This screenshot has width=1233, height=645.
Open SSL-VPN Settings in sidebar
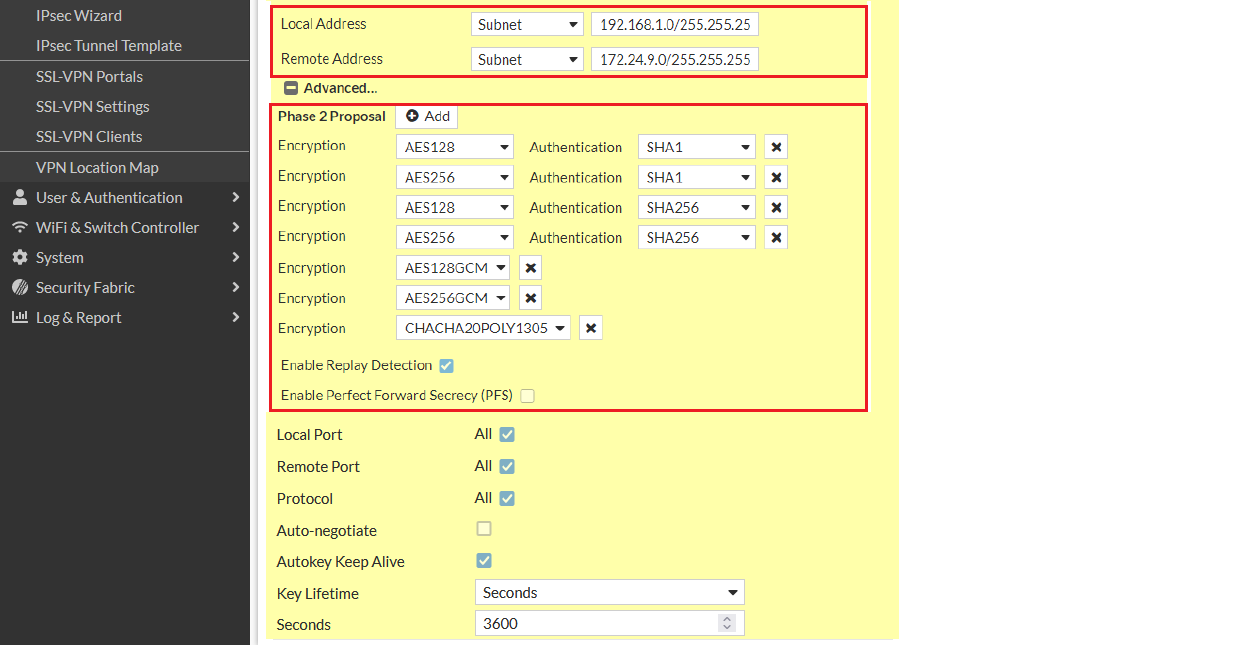pyautogui.click(x=92, y=106)
